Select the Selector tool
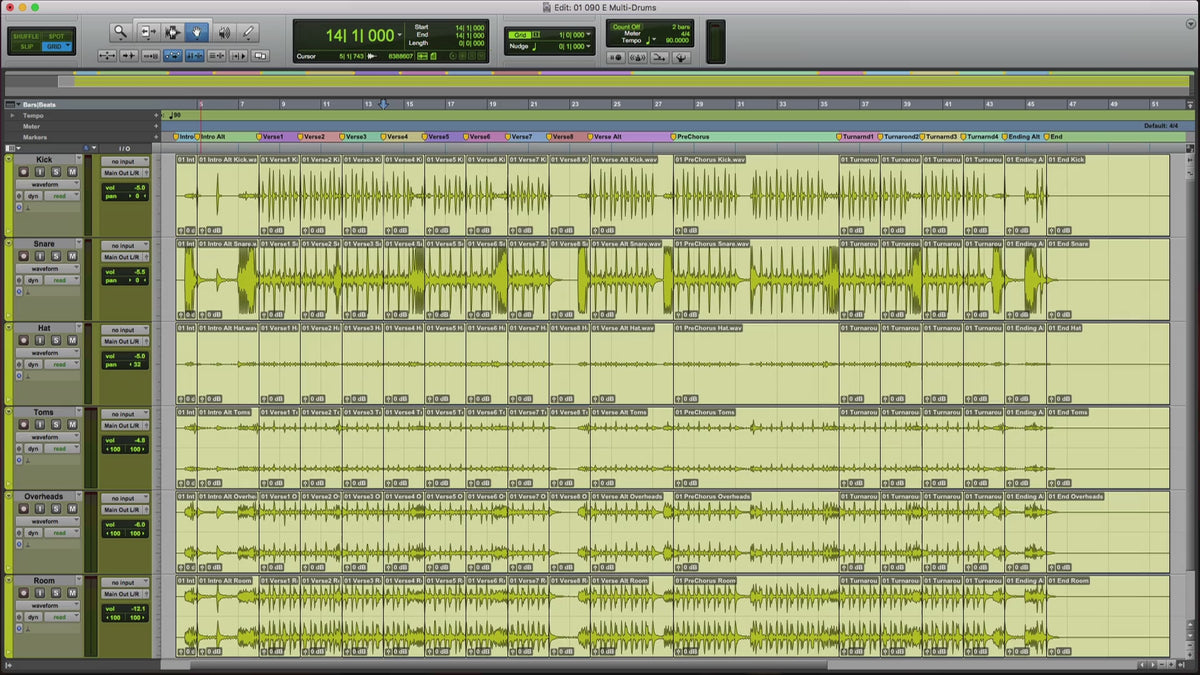The image size is (1200, 675). pyautogui.click(x=172, y=32)
